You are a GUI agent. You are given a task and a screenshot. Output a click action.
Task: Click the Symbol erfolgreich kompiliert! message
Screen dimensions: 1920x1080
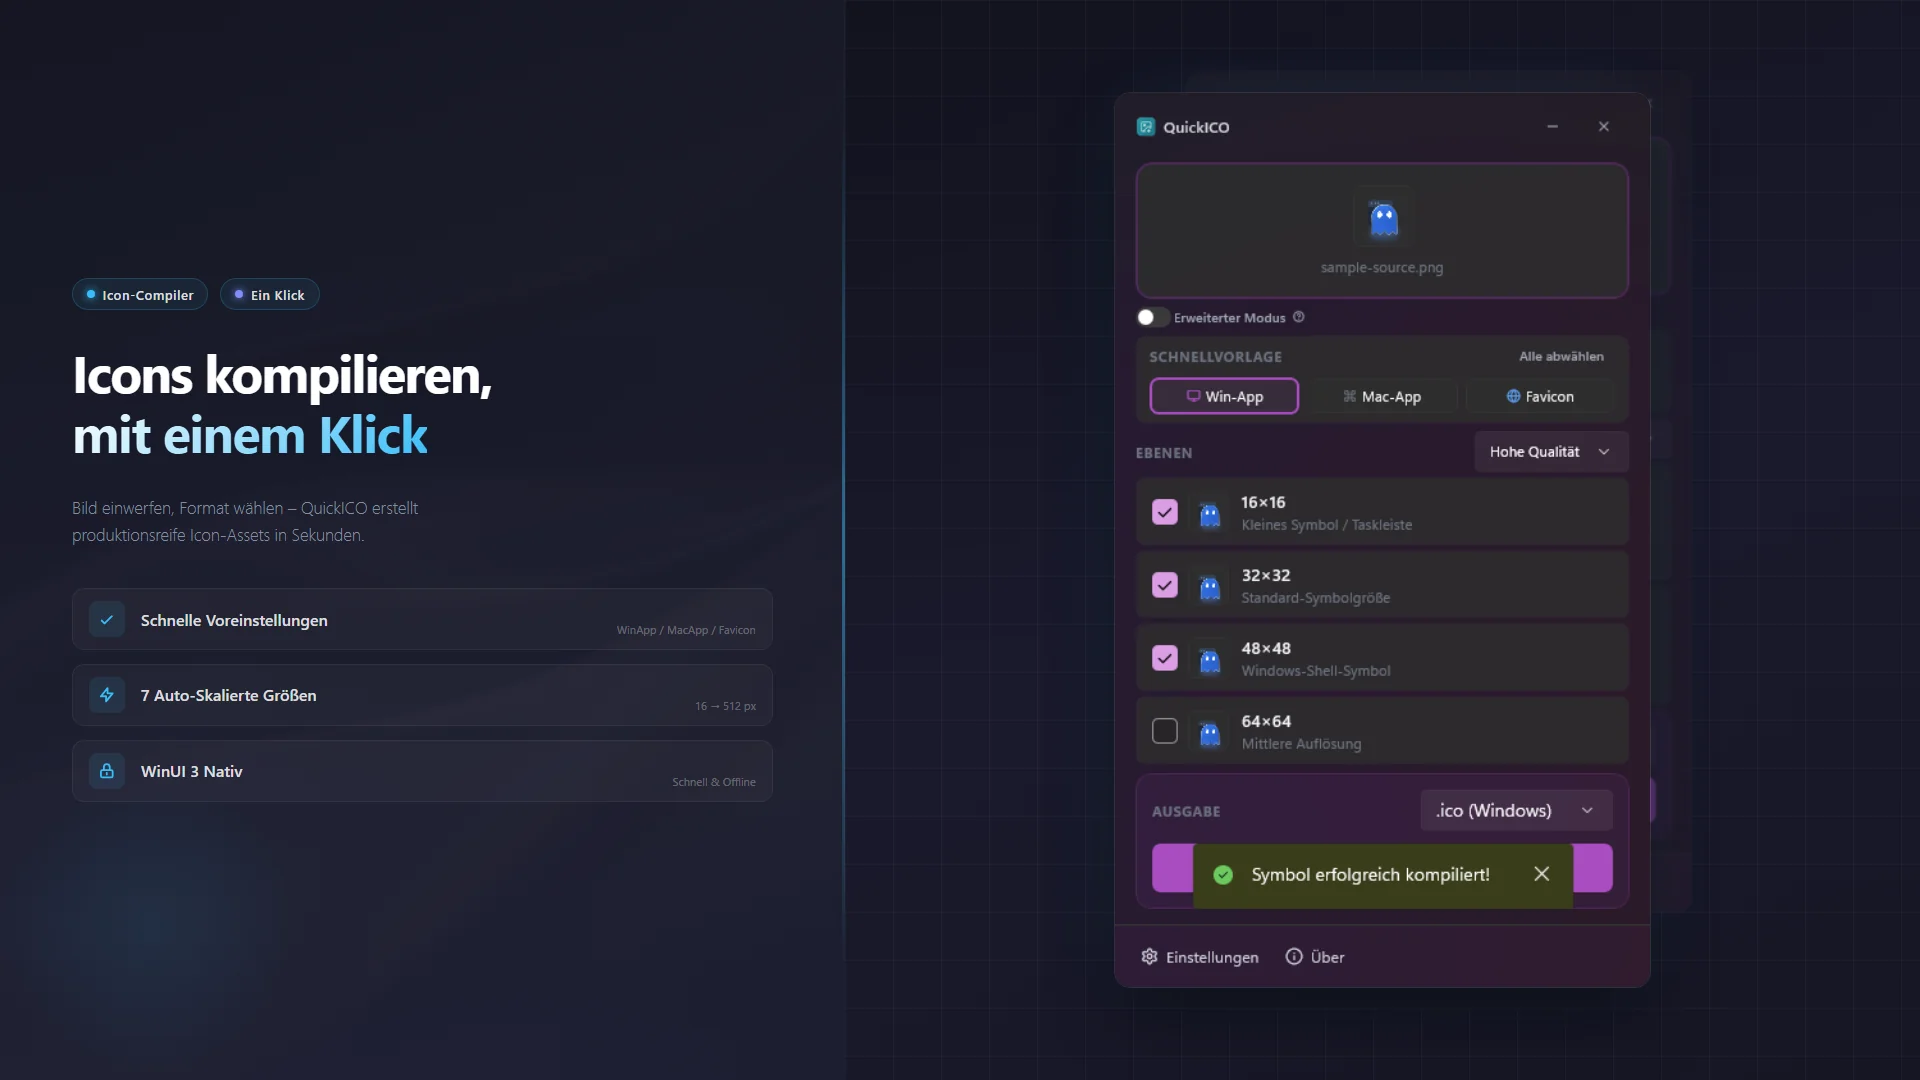[x=1370, y=875]
